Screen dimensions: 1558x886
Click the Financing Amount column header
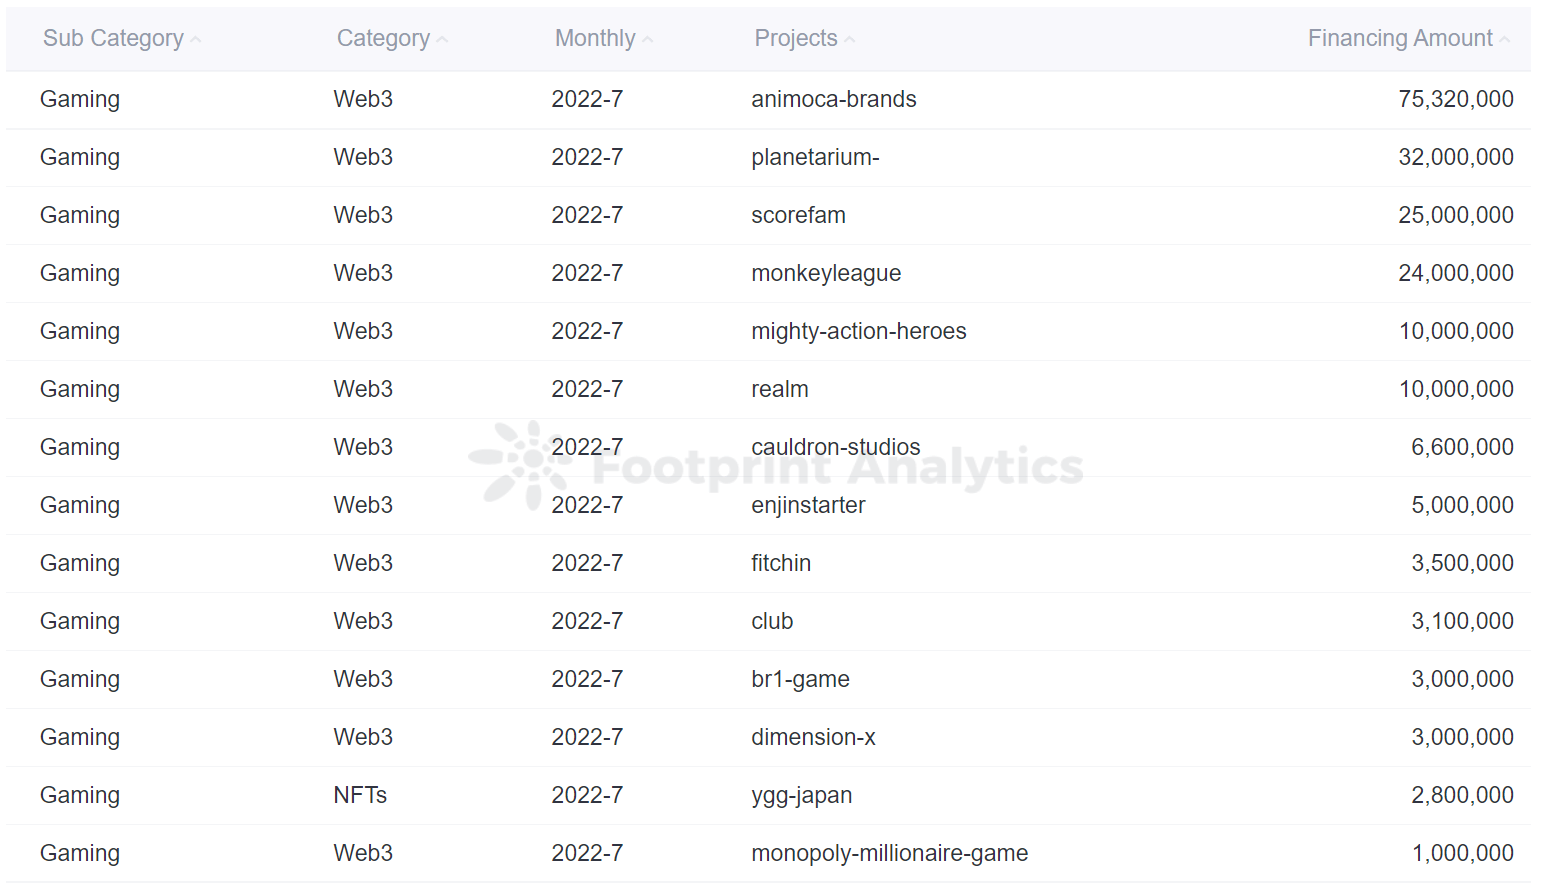coord(1401,38)
